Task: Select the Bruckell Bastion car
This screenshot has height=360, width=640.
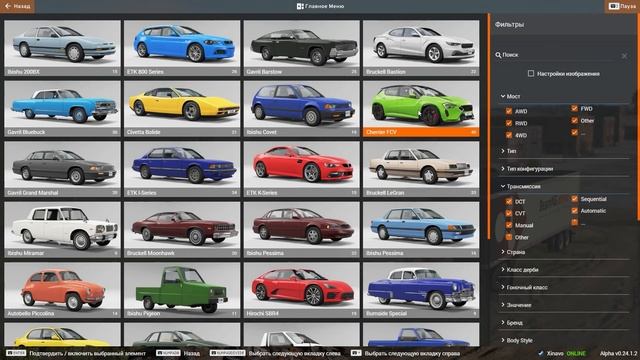Action: click(421, 48)
